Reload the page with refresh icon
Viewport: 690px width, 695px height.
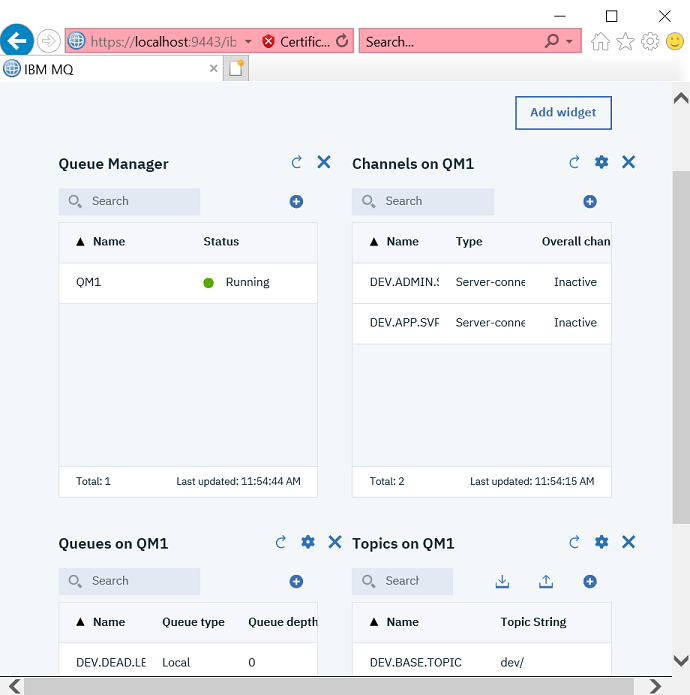point(342,41)
